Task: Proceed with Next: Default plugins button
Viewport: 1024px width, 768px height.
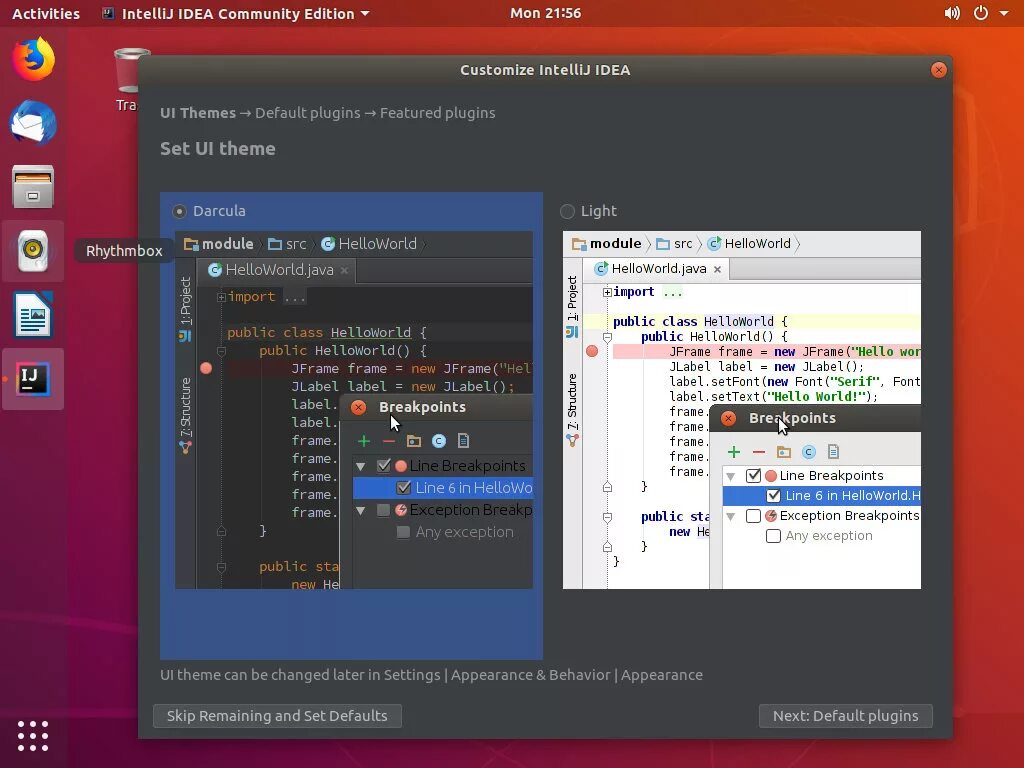Action: (846, 716)
